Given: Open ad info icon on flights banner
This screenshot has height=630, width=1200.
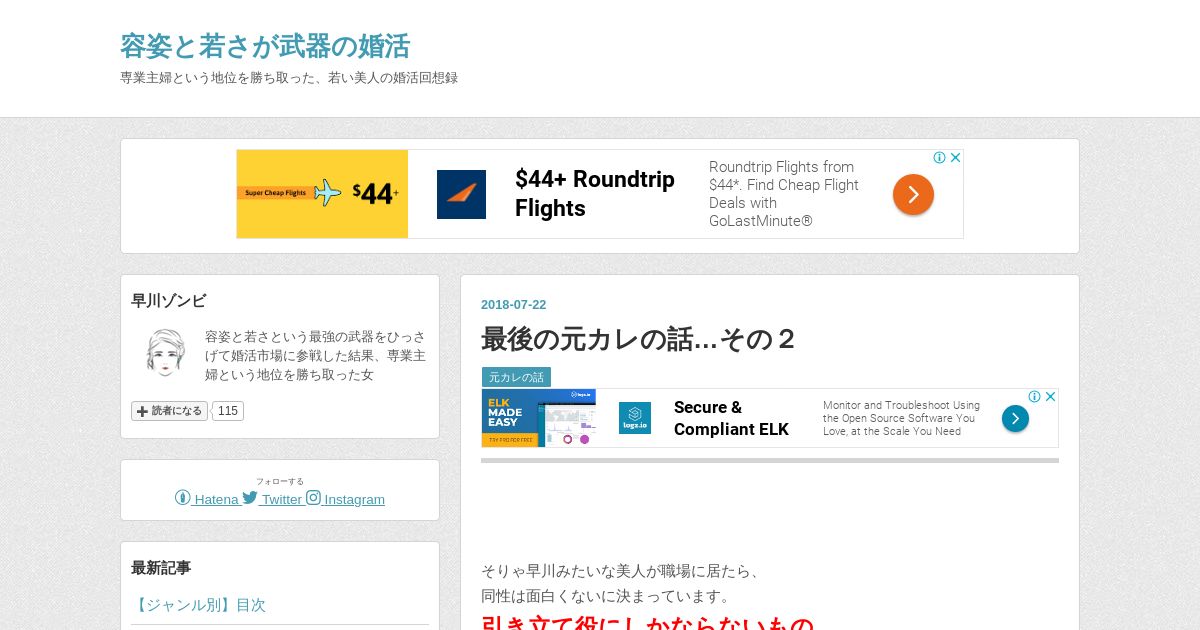Looking at the screenshot, I should tap(940, 158).
